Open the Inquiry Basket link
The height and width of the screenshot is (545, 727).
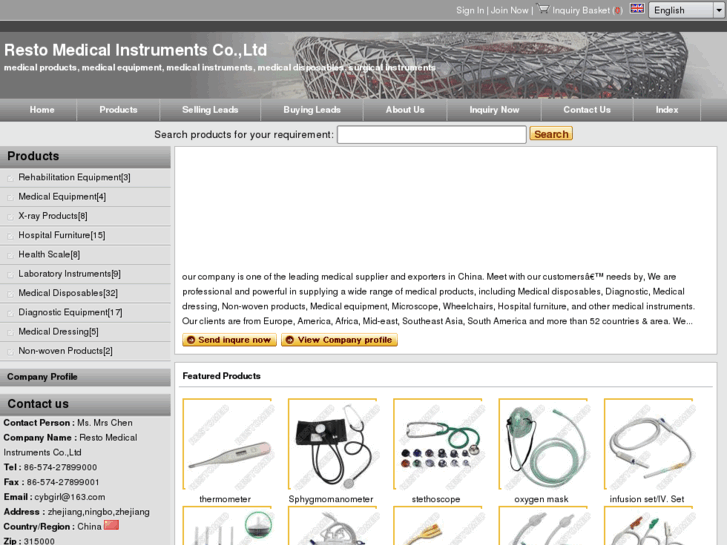point(580,10)
